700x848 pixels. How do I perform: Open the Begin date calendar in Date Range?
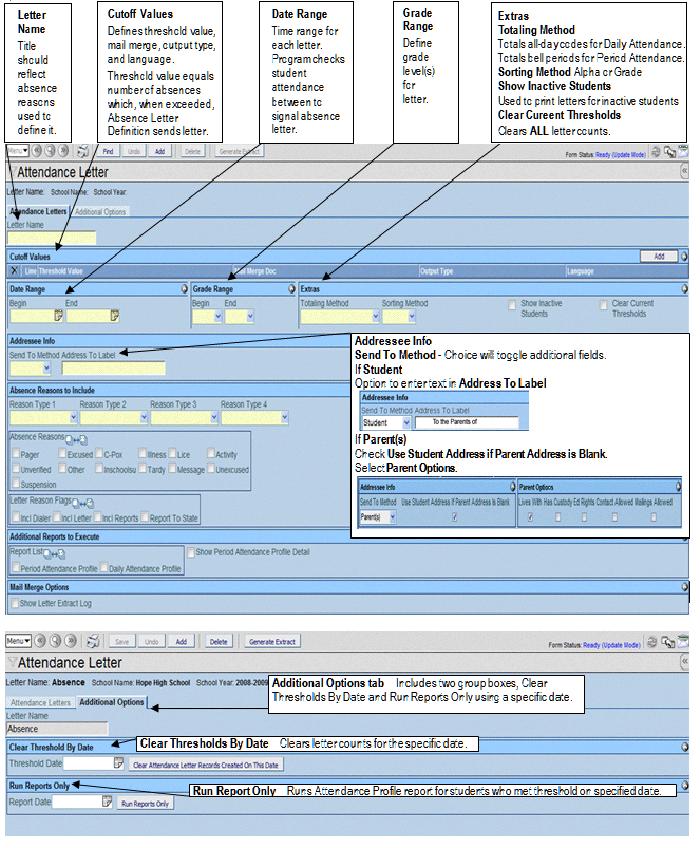(x=58, y=316)
